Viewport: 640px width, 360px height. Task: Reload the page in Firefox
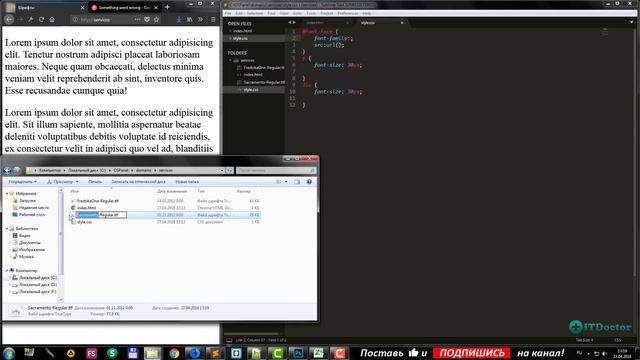click(x=41, y=19)
